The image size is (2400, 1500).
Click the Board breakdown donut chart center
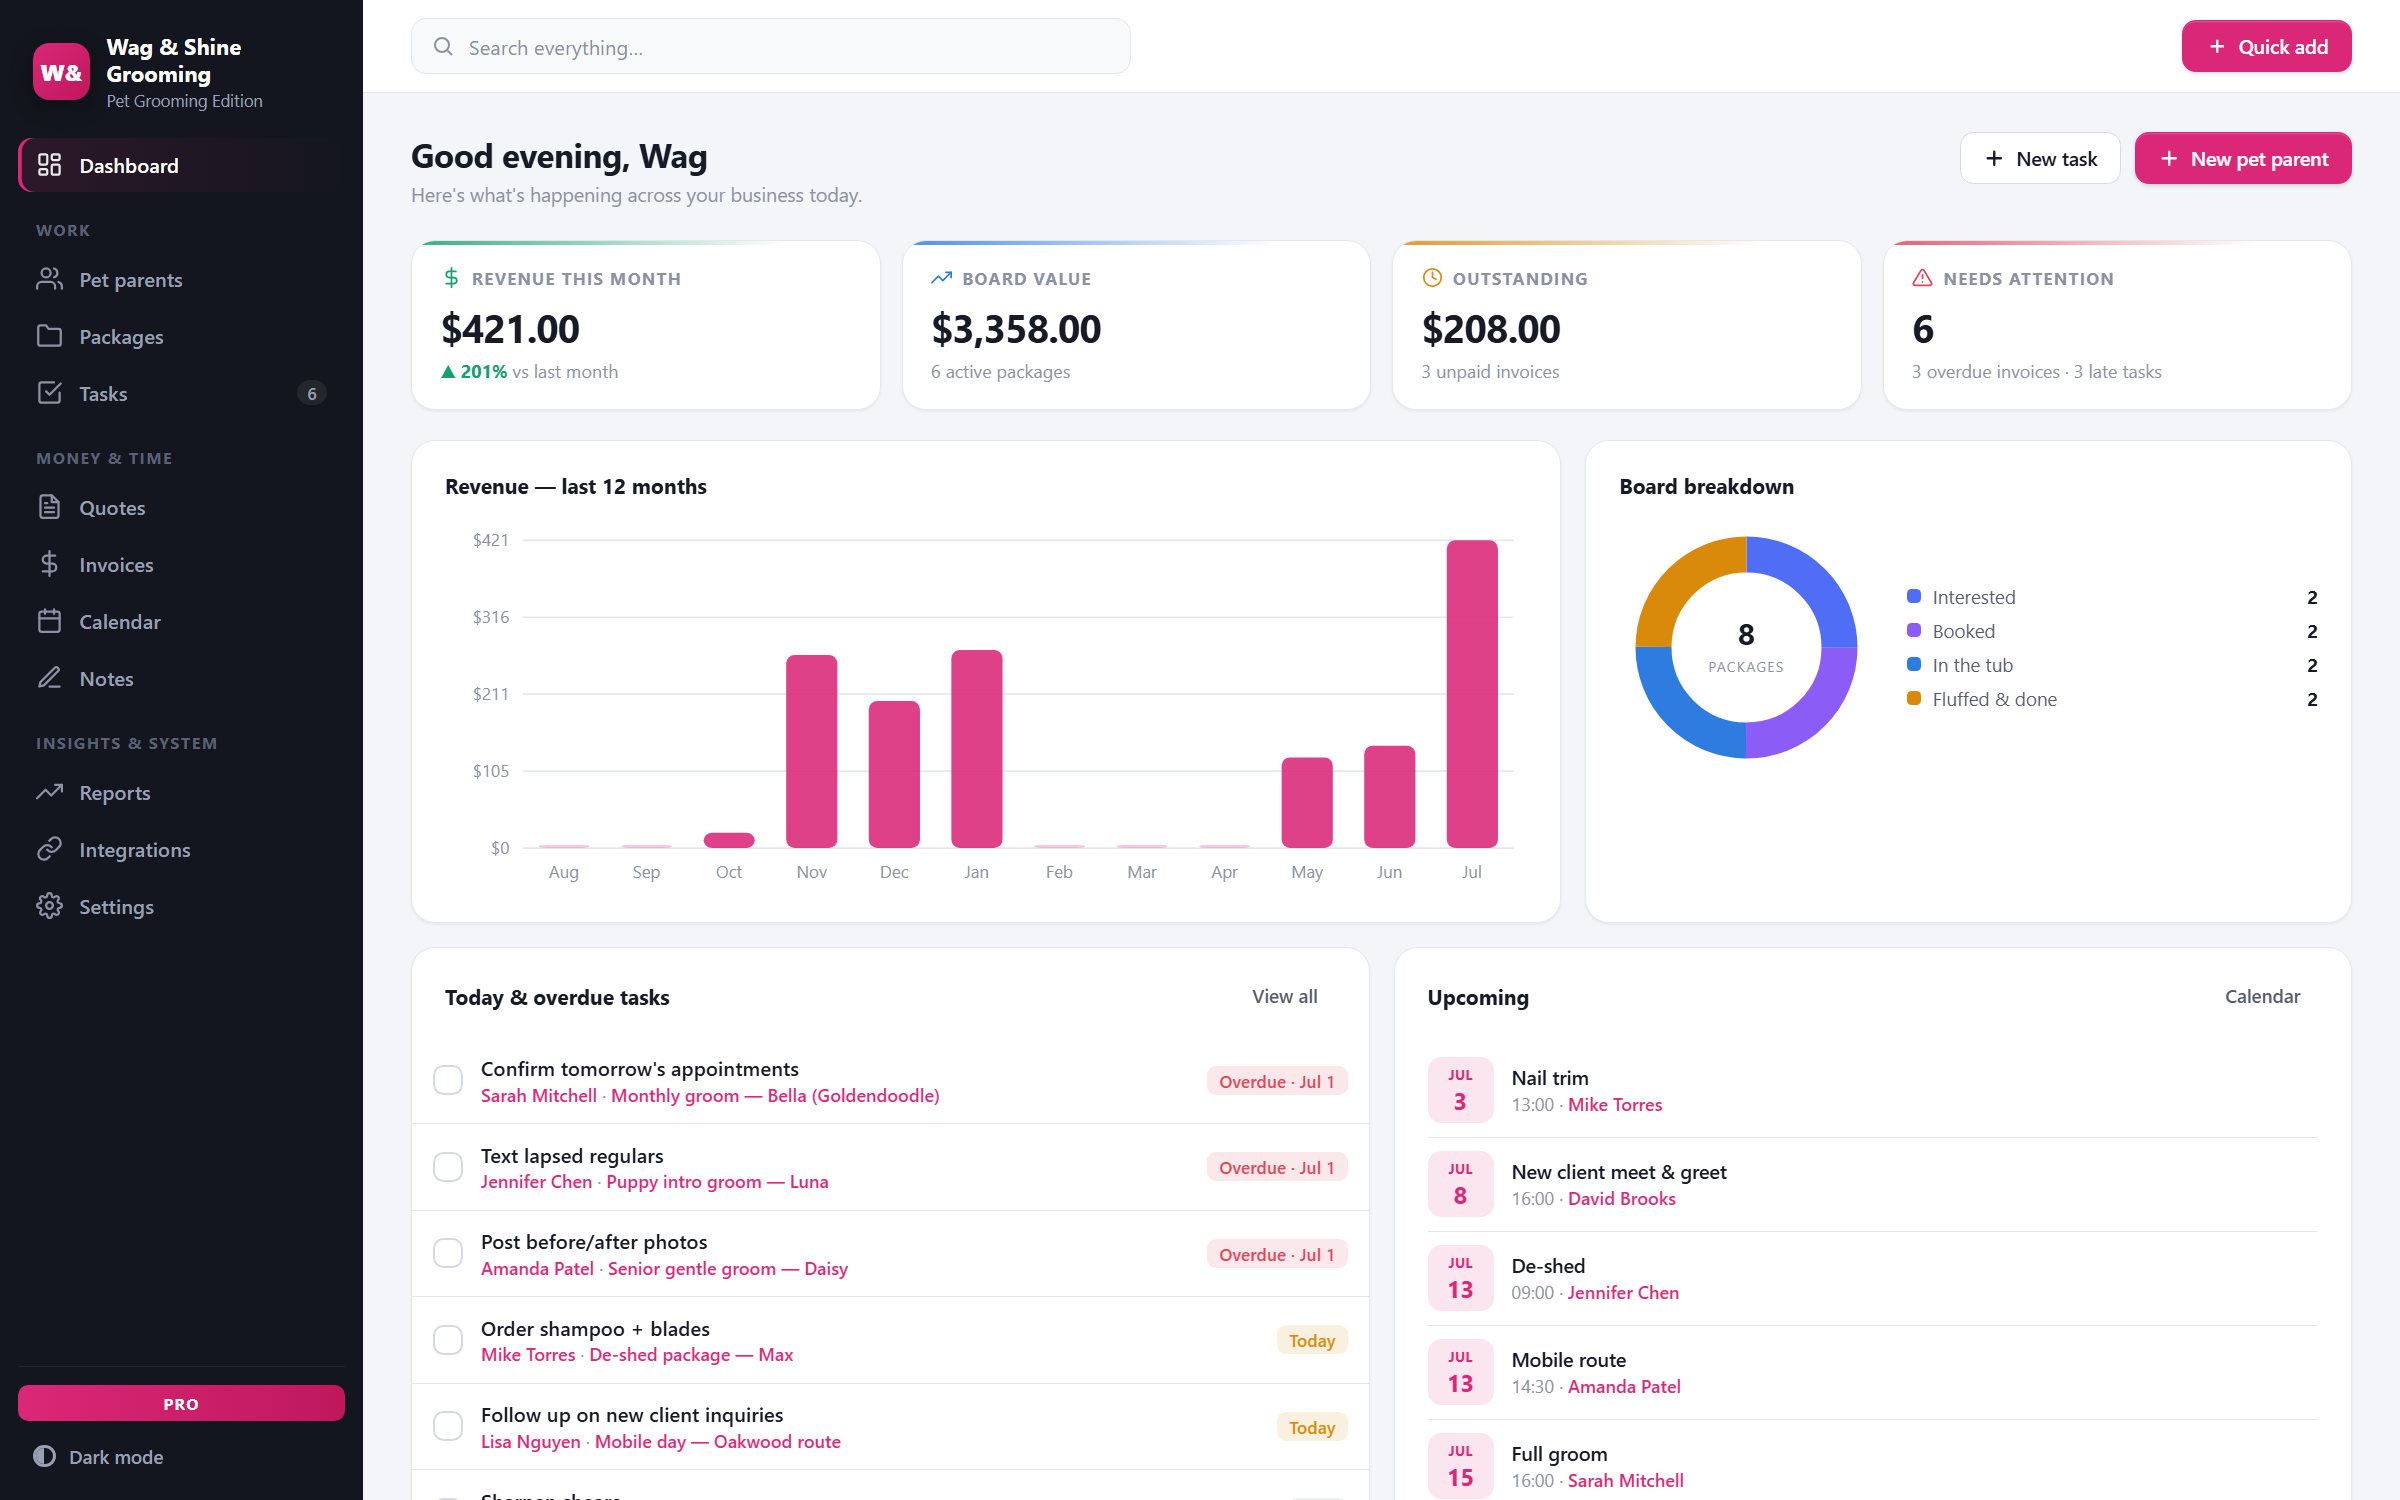tap(1746, 647)
